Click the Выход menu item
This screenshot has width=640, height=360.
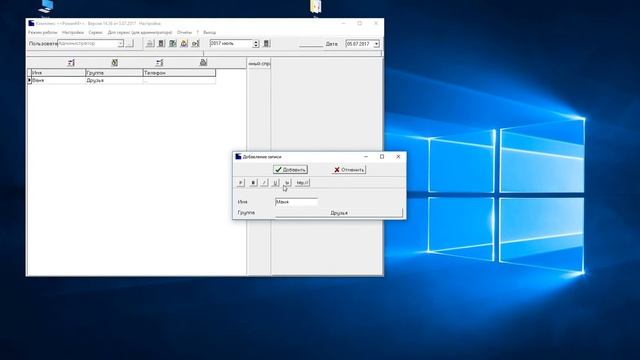click(209, 32)
